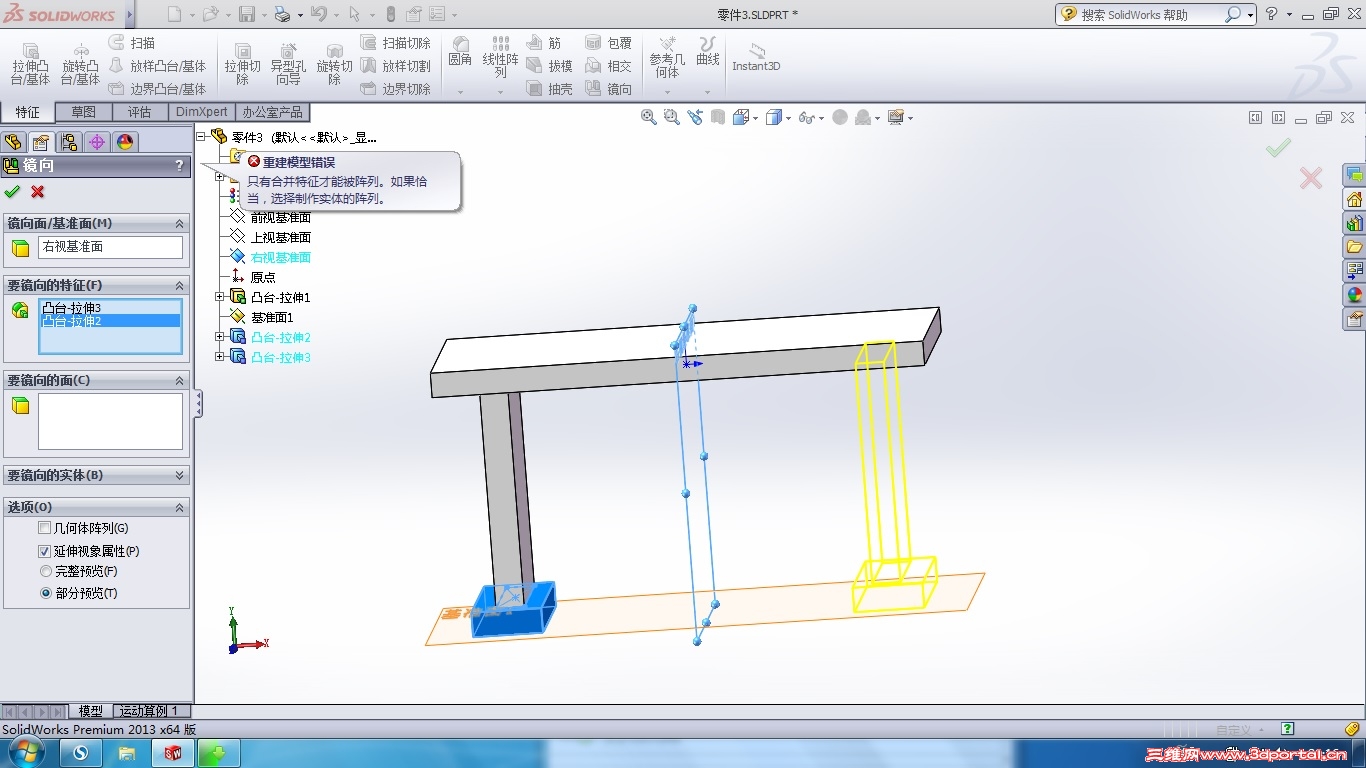Collapse the 要镜向的面(C) section

[180, 381]
